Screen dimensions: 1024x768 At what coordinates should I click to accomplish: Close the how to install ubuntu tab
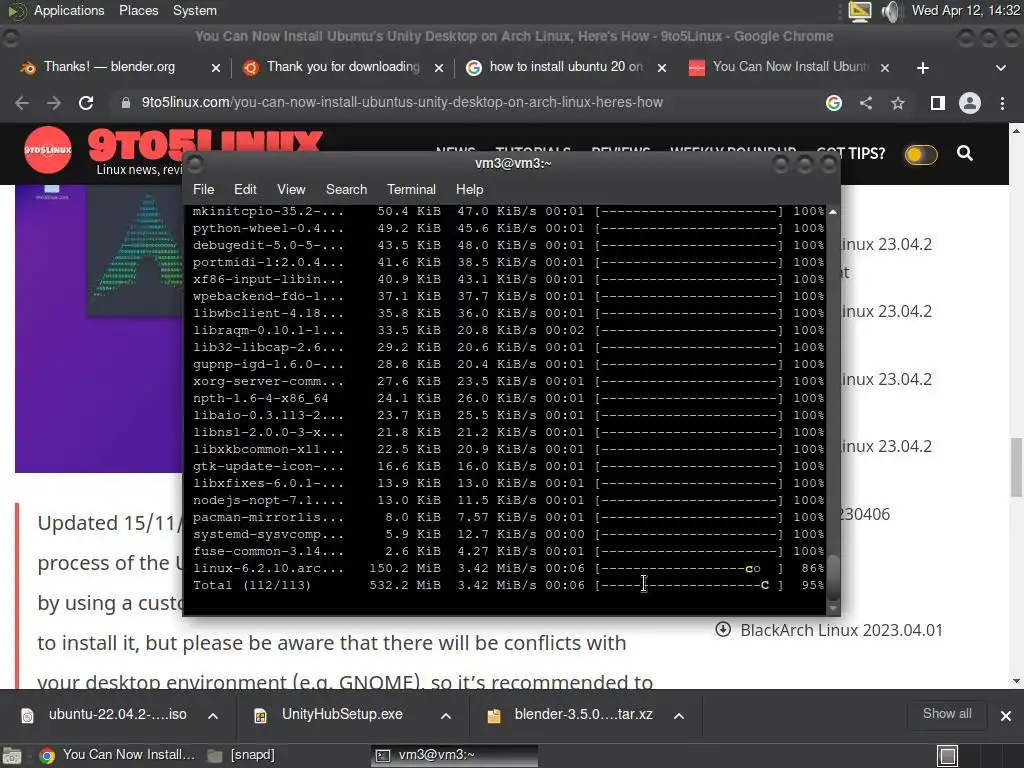[x=662, y=68]
